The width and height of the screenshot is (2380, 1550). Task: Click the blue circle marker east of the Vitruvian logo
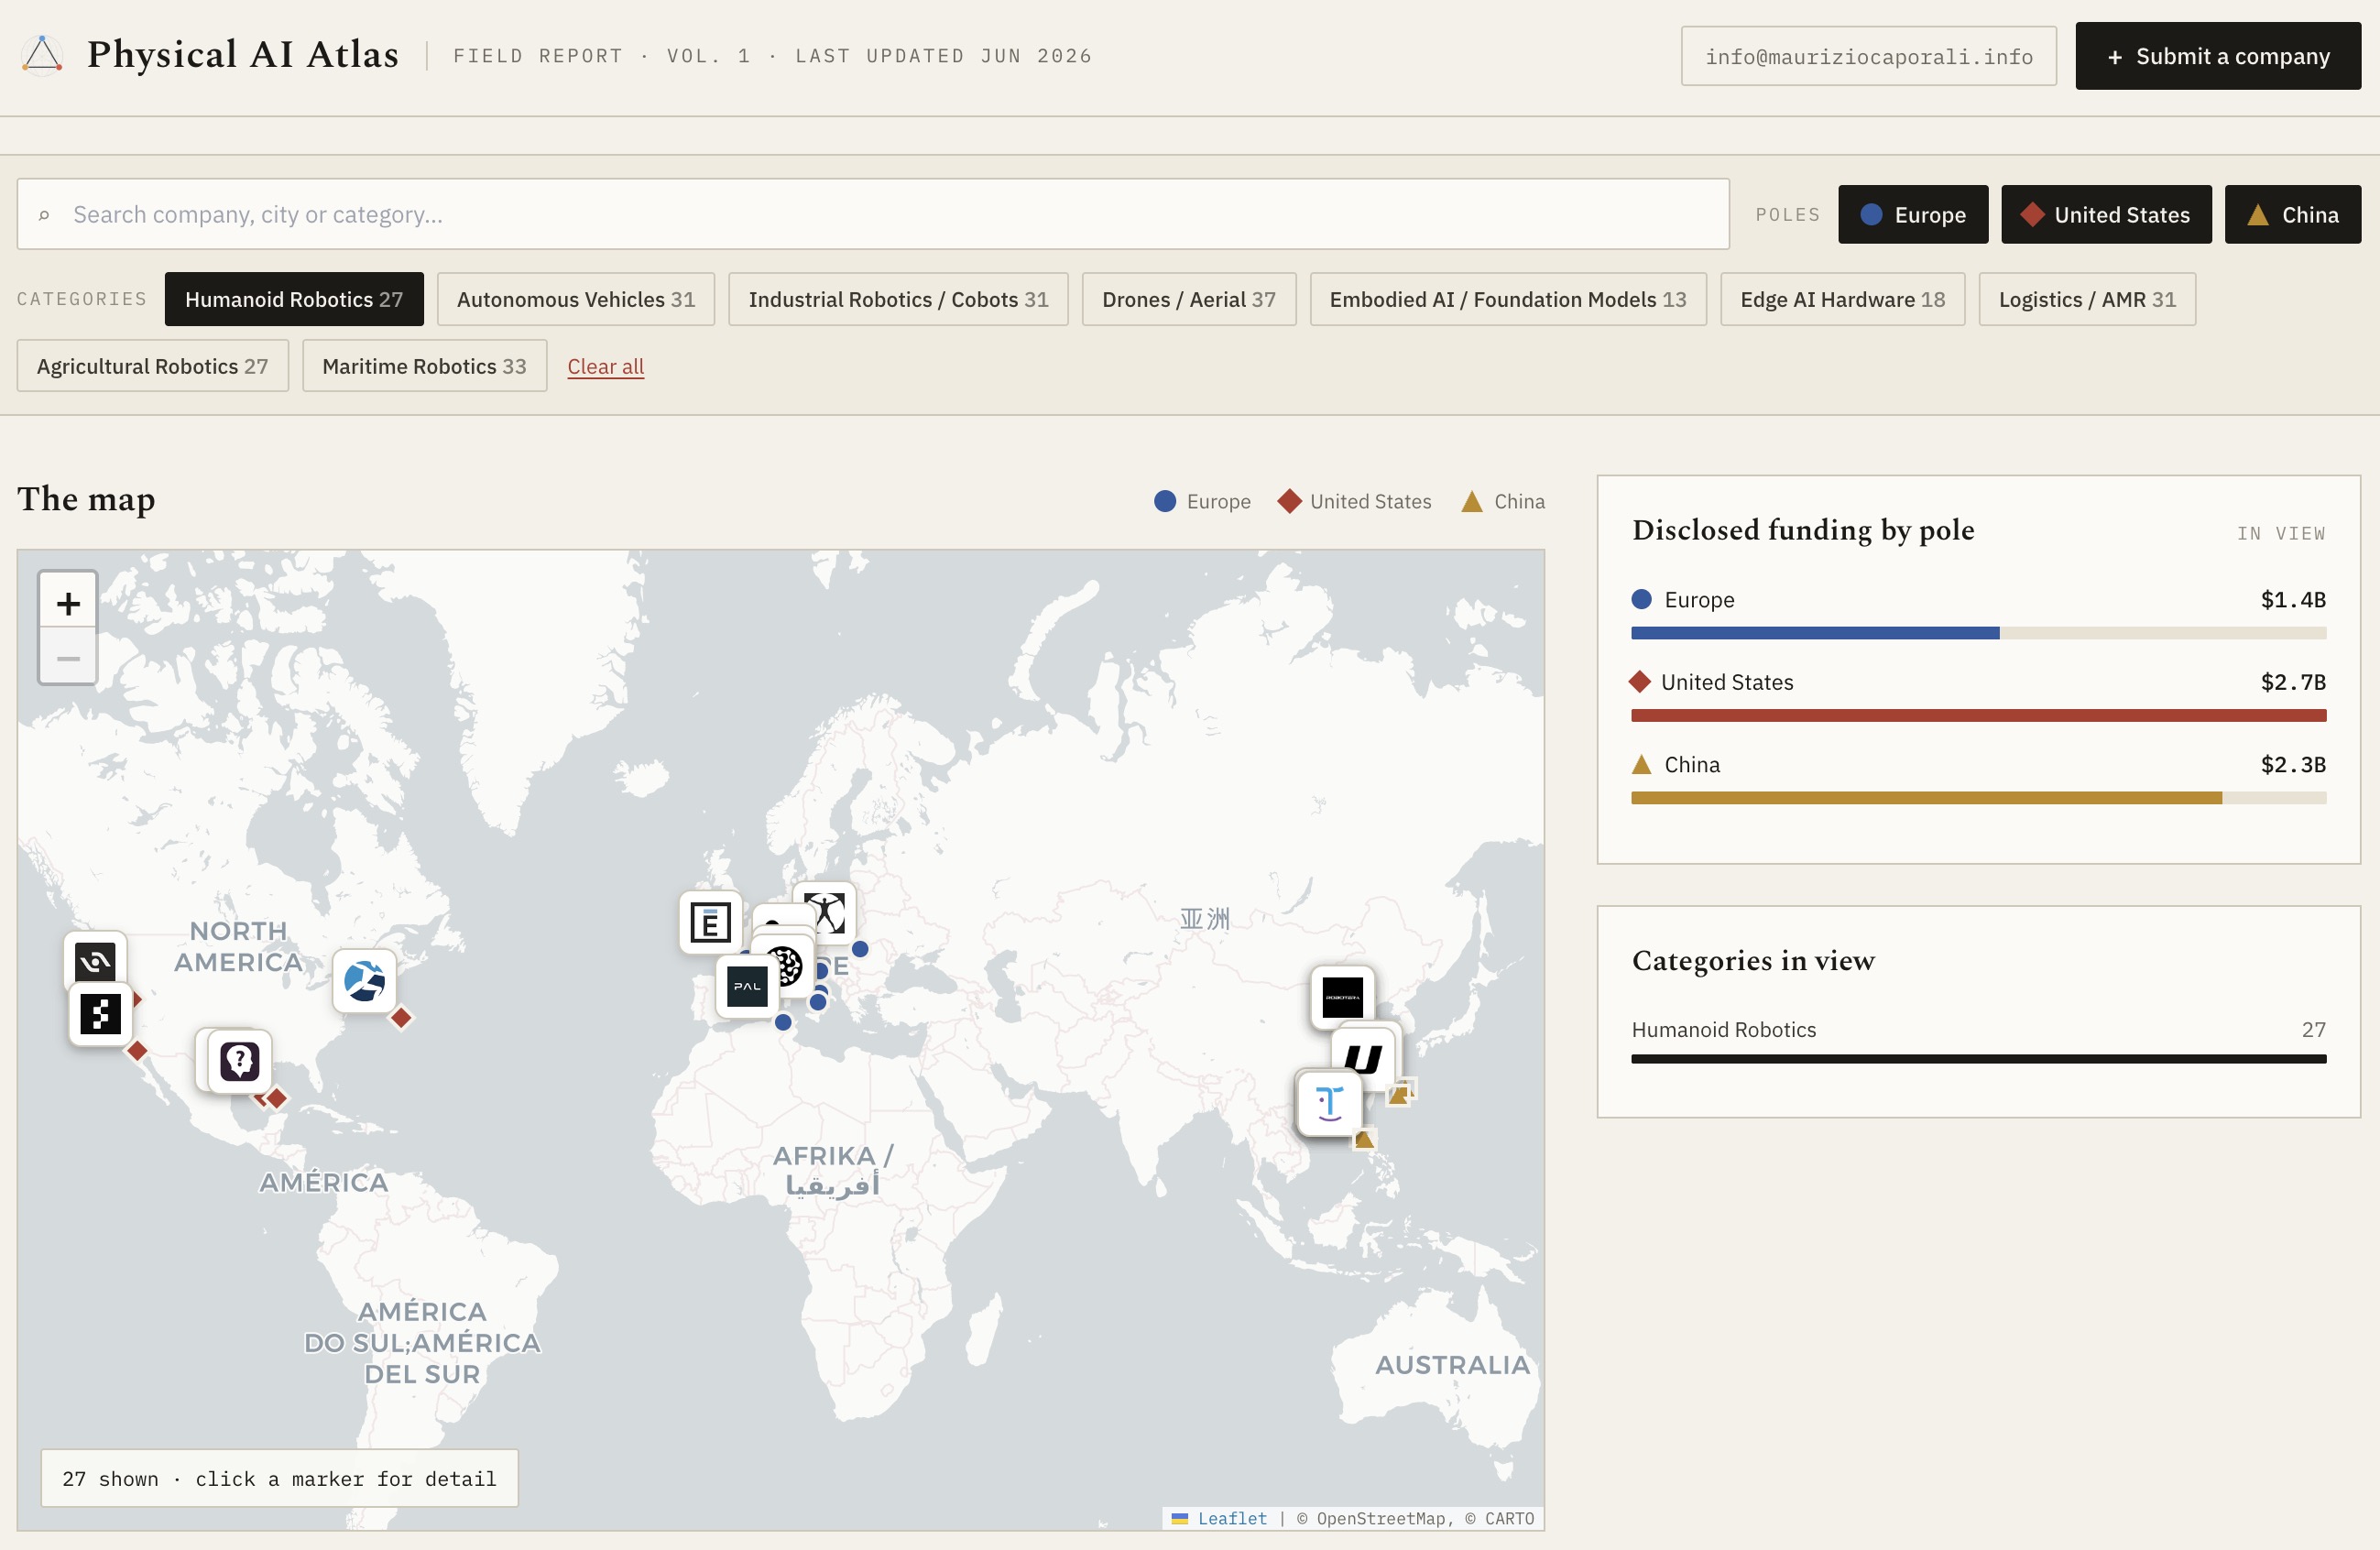tap(860, 949)
